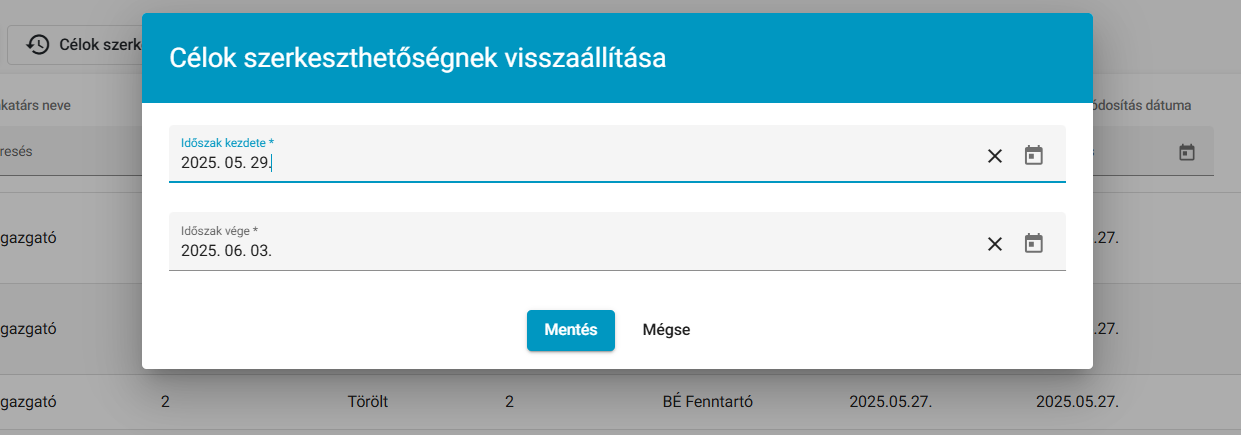
Task: Clear the Időszak kezdete date value
Action: point(995,156)
